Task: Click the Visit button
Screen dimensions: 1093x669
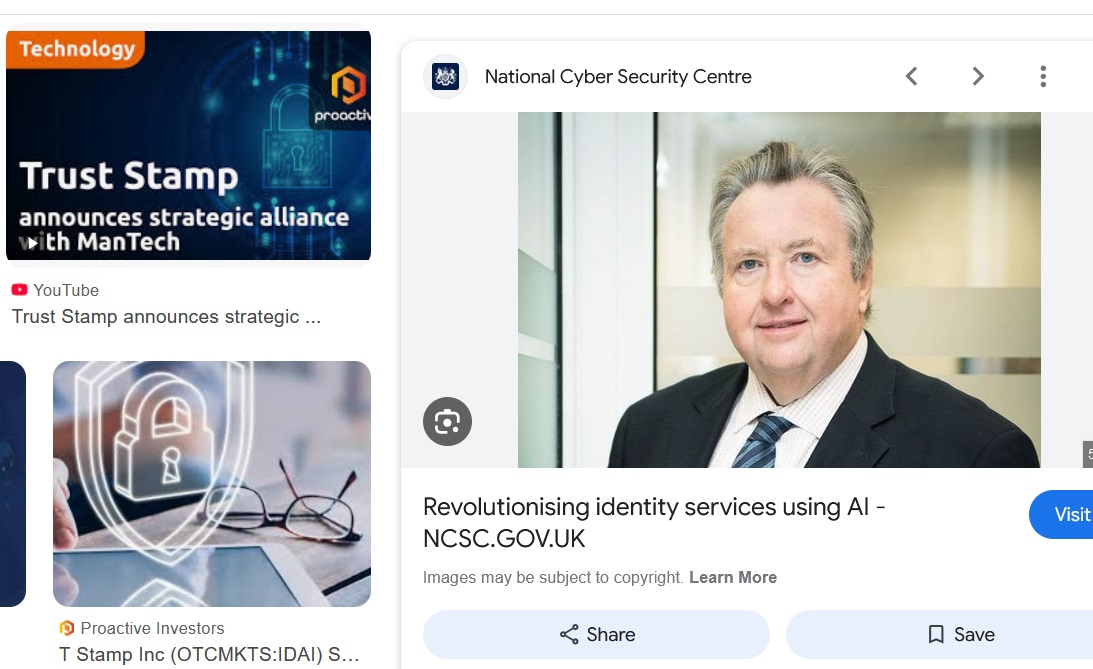Action: 1061,514
